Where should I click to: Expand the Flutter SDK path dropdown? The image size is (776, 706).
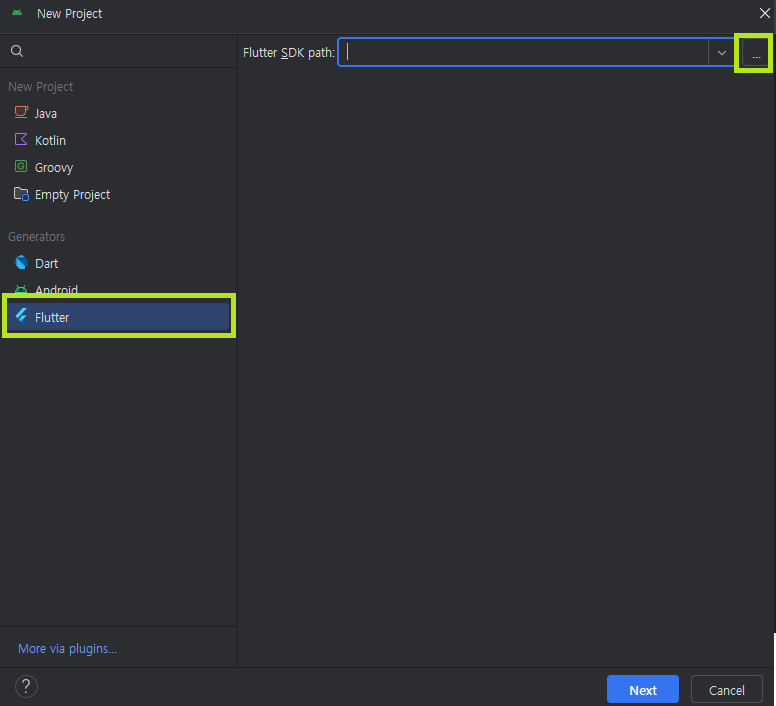tap(722, 52)
